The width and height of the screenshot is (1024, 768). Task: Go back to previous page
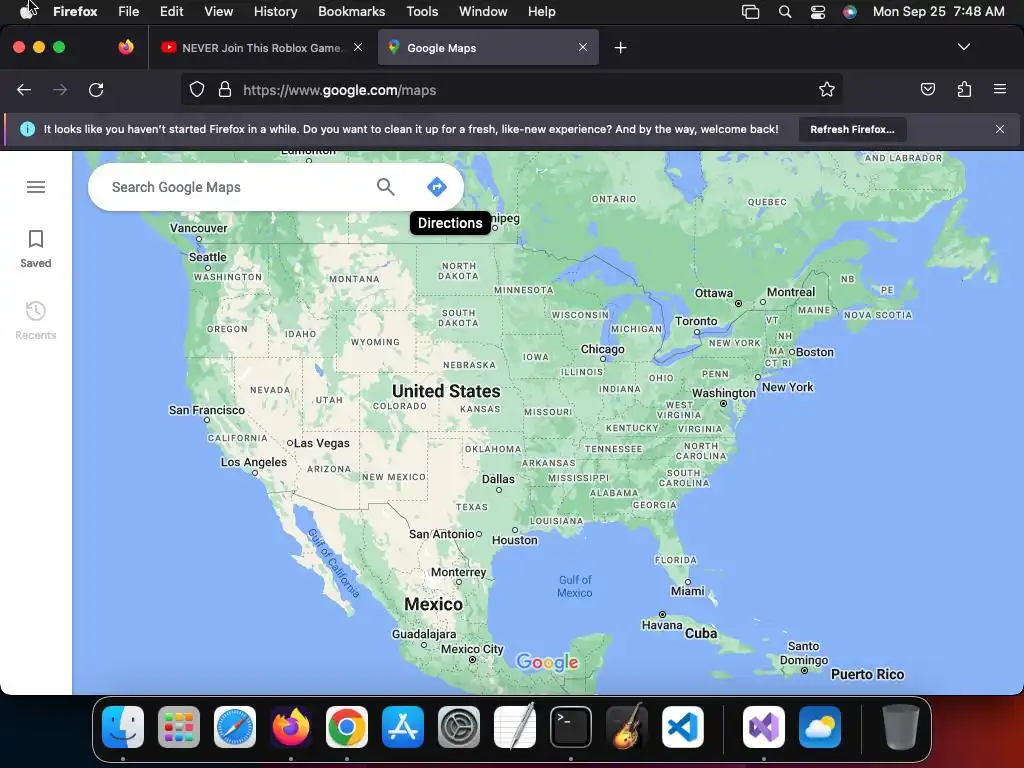point(24,90)
